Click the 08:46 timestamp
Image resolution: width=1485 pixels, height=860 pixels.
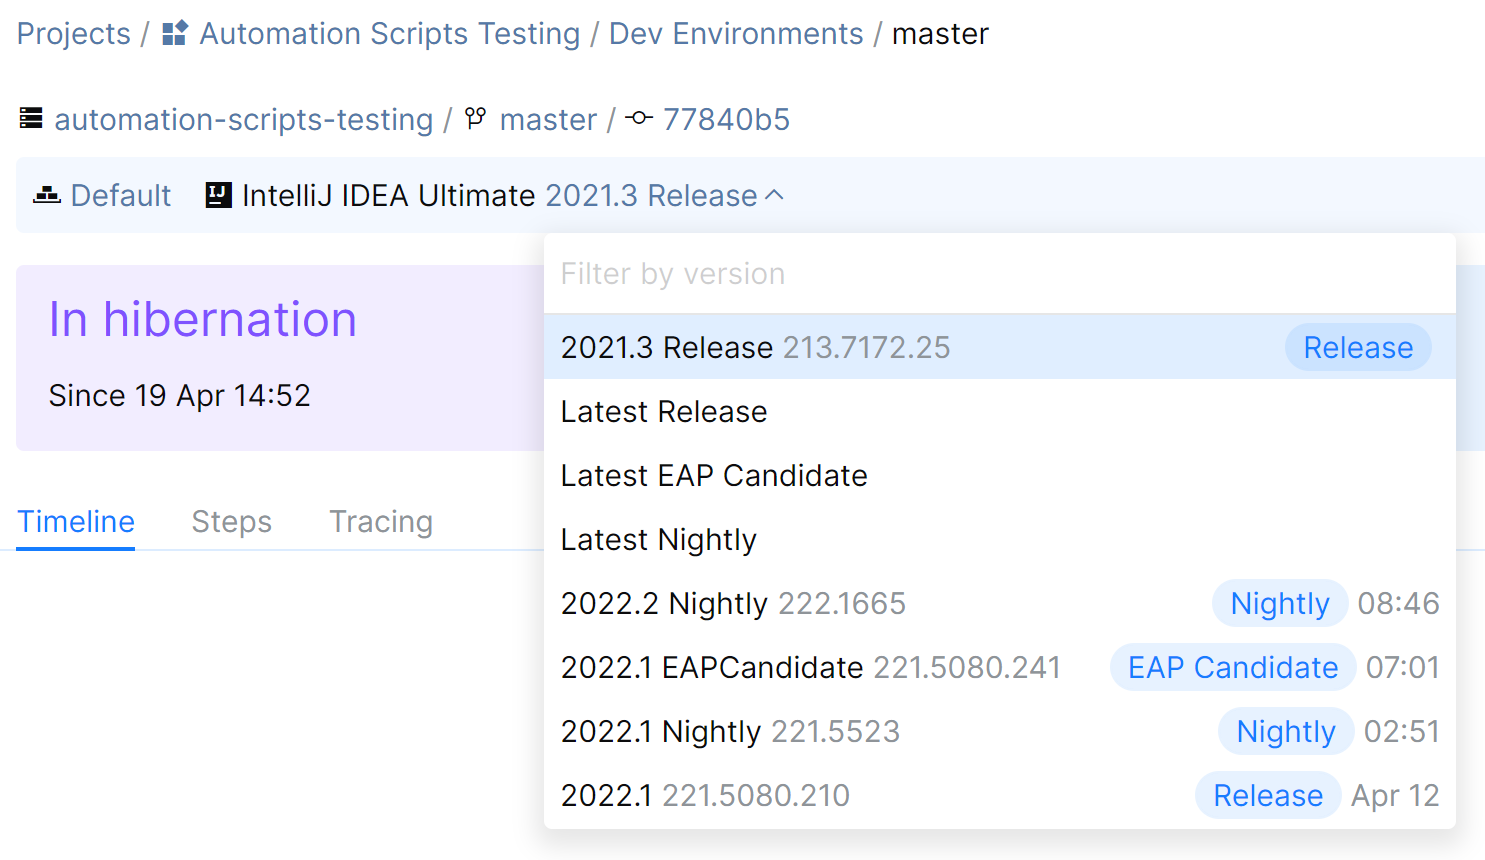(x=1398, y=603)
